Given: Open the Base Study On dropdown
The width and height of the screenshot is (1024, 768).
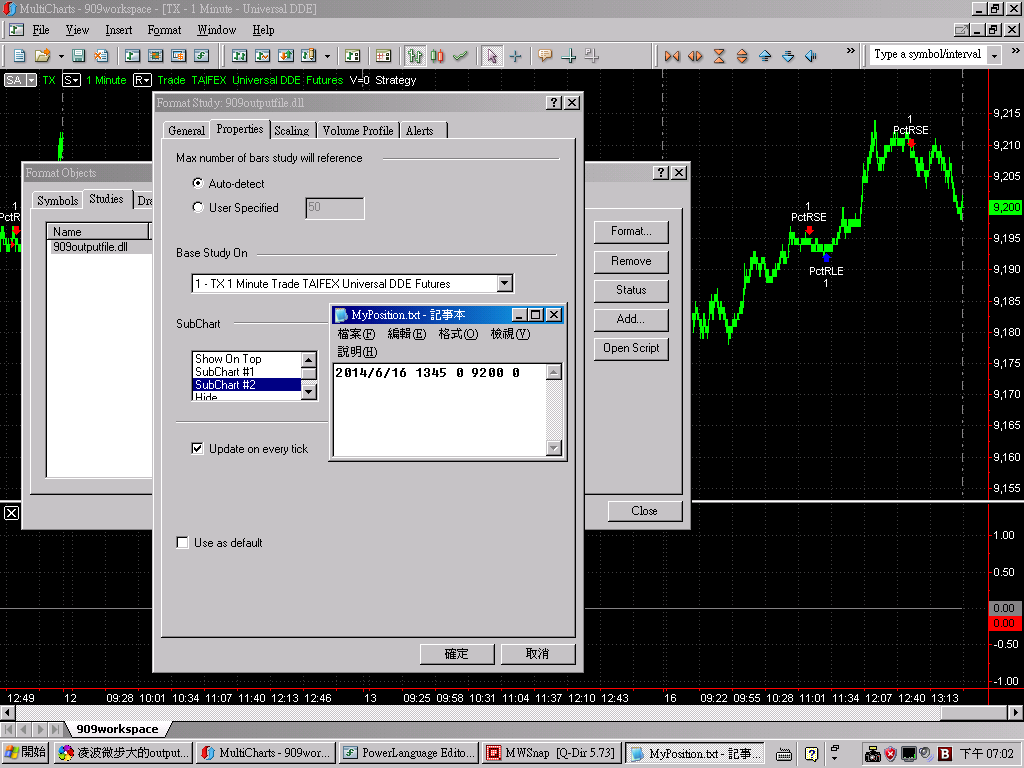Looking at the screenshot, I should point(504,283).
